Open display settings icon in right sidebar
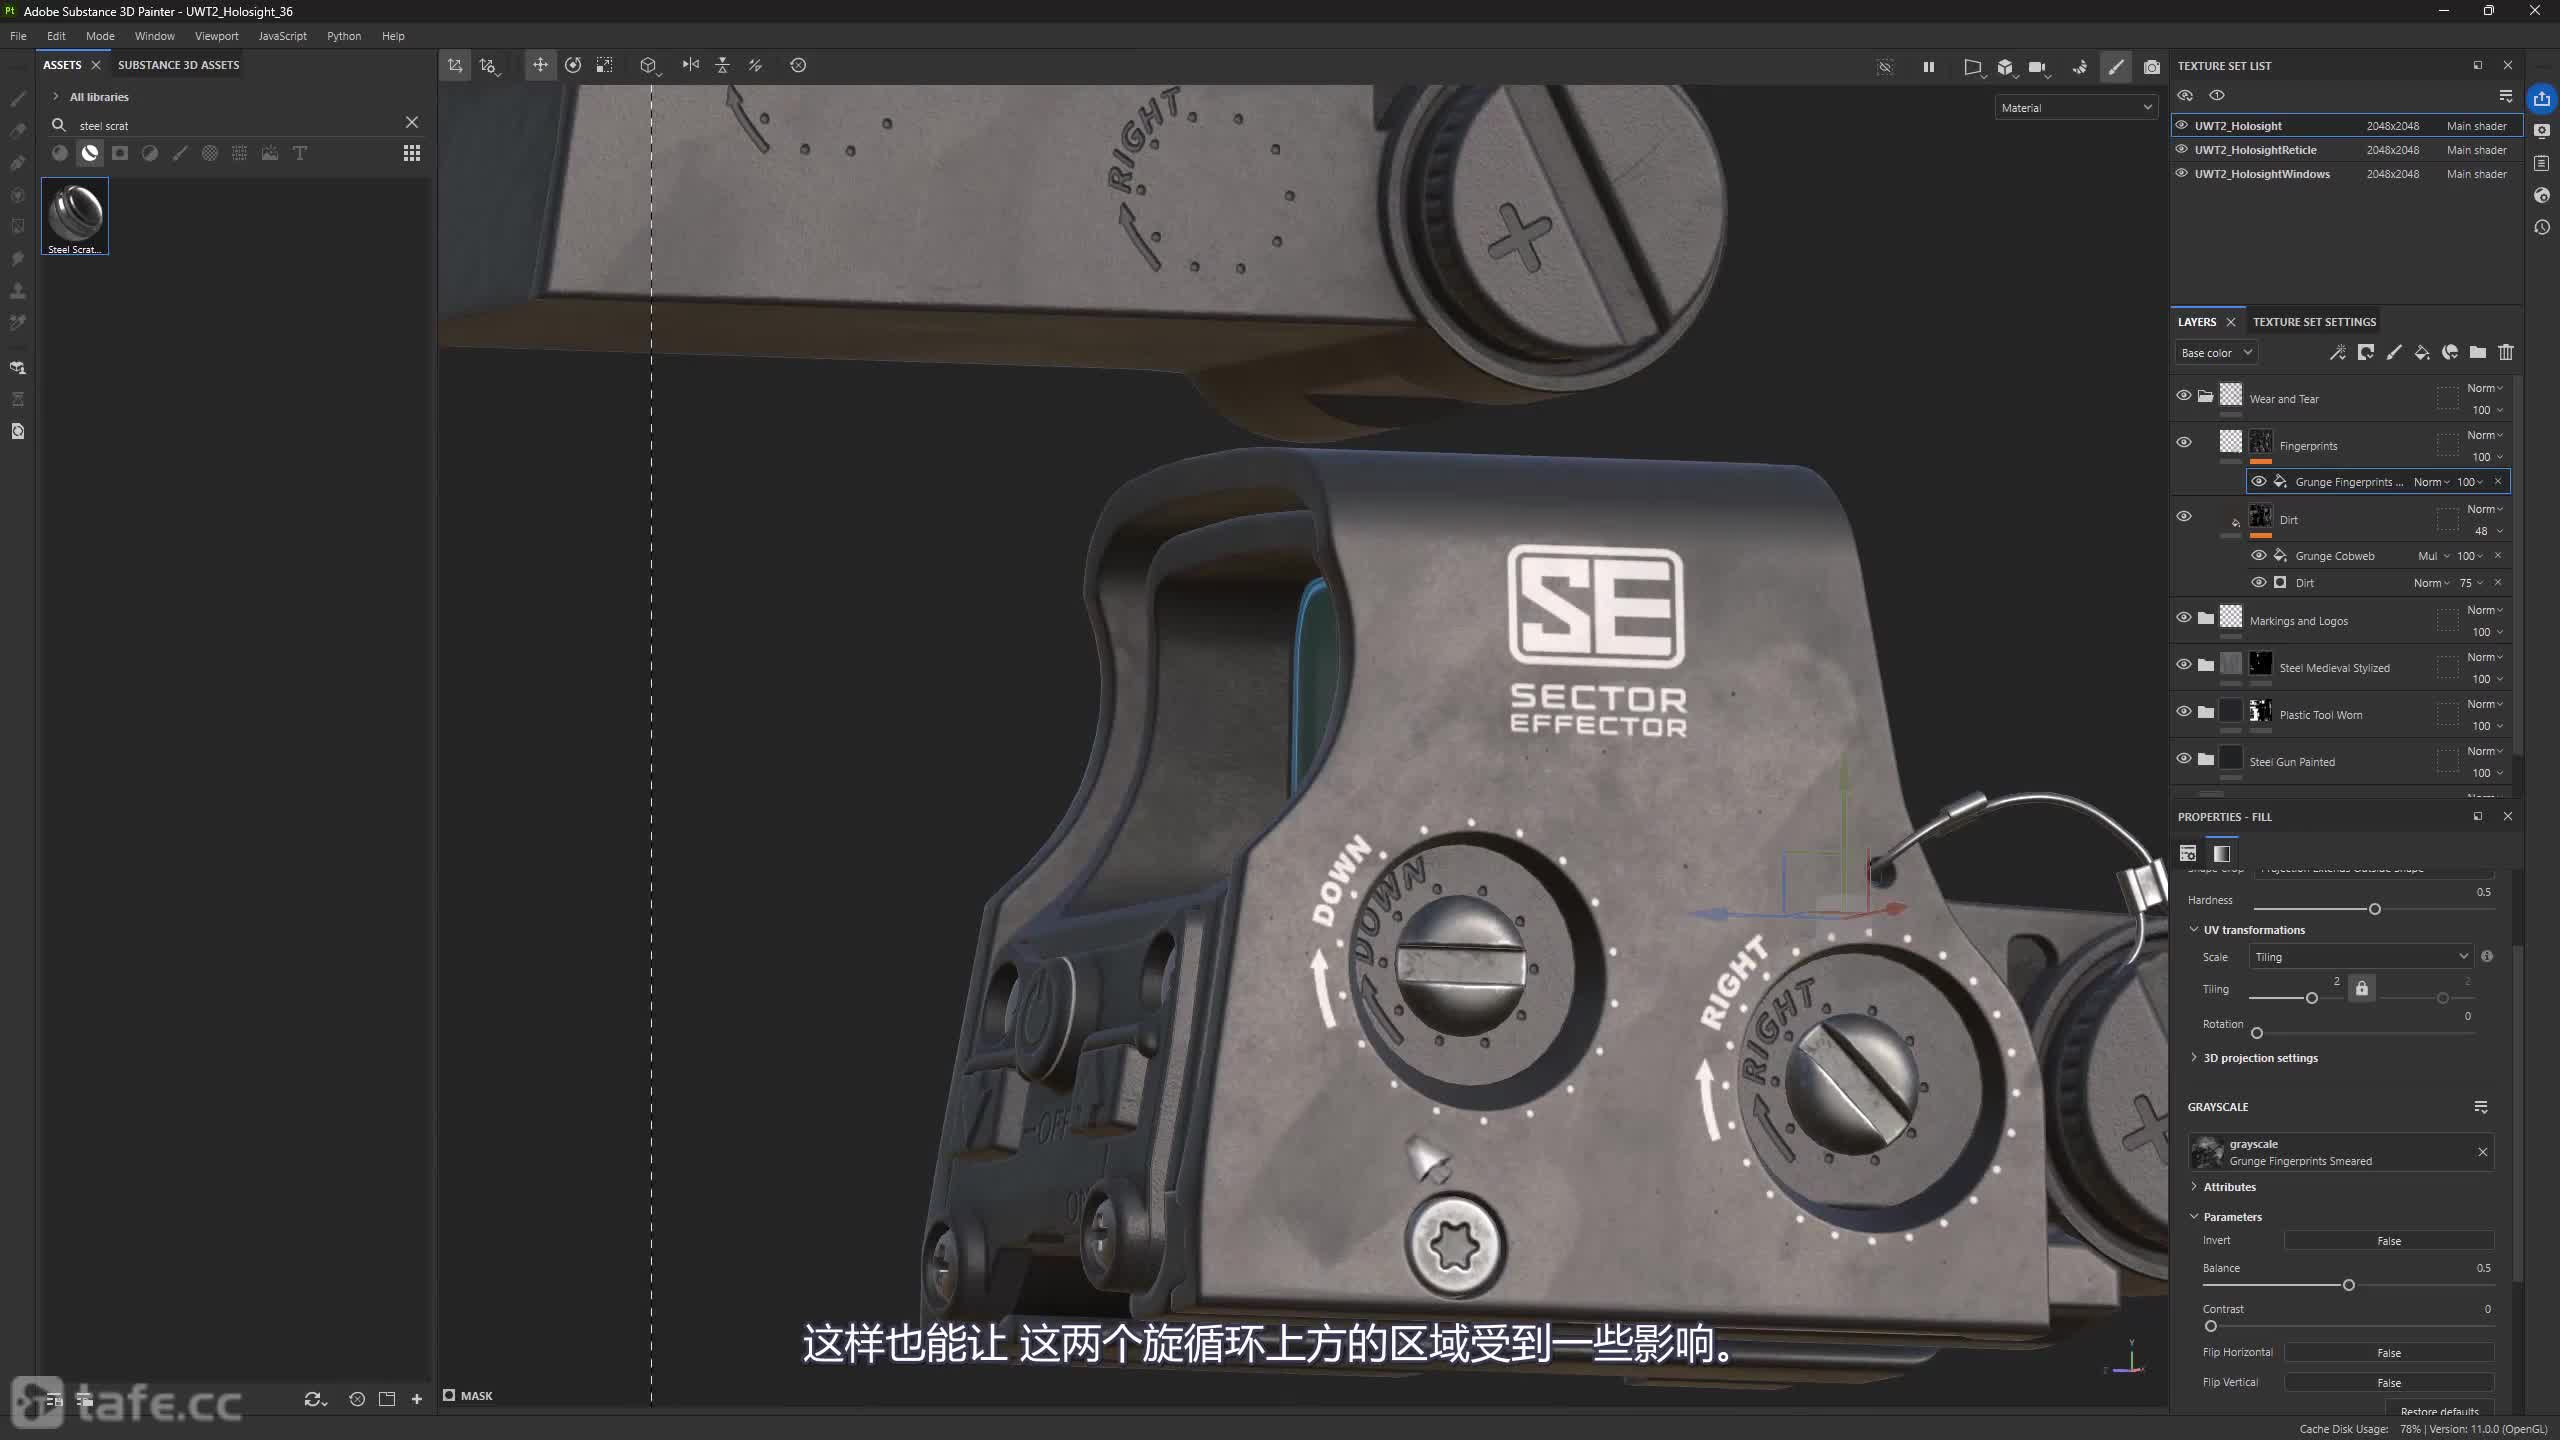2560x1440 pixels. pyautogui.click(x=2542, y=131)
